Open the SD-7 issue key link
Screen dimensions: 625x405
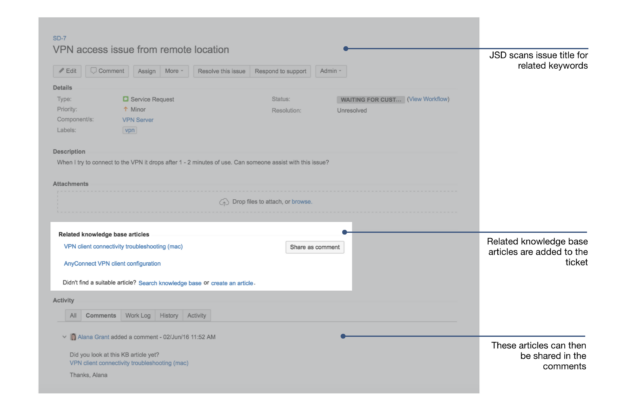pyautogui.click(x=59, y=38)
